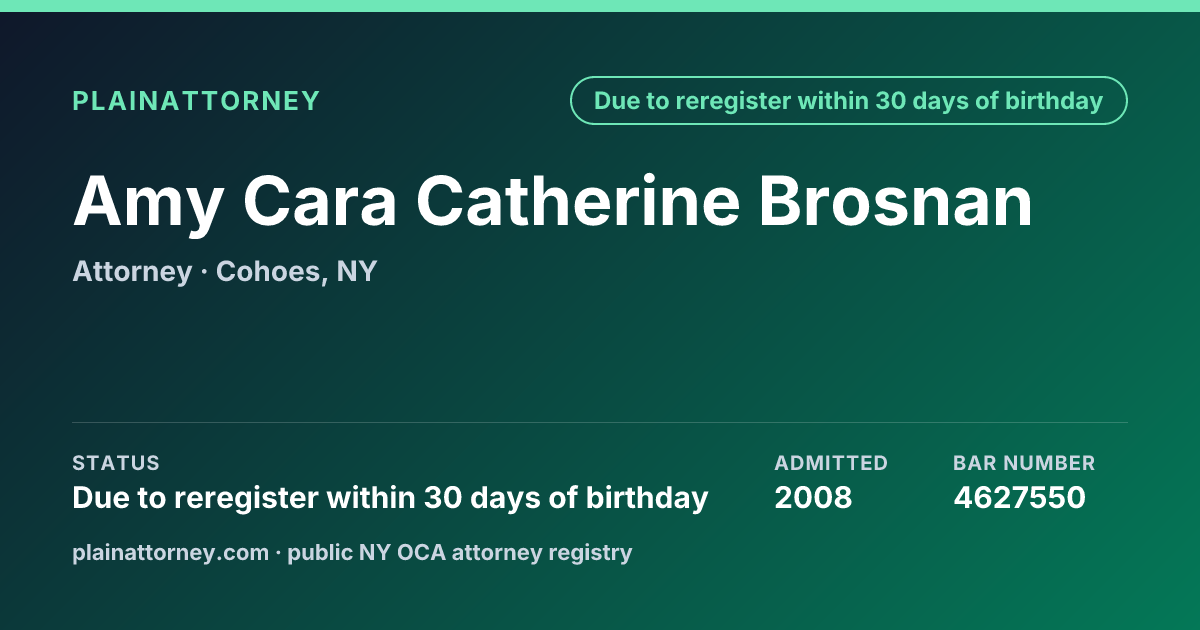Click the word birthday in the top badge
1200x630 pixels.
coord(1053,101)
